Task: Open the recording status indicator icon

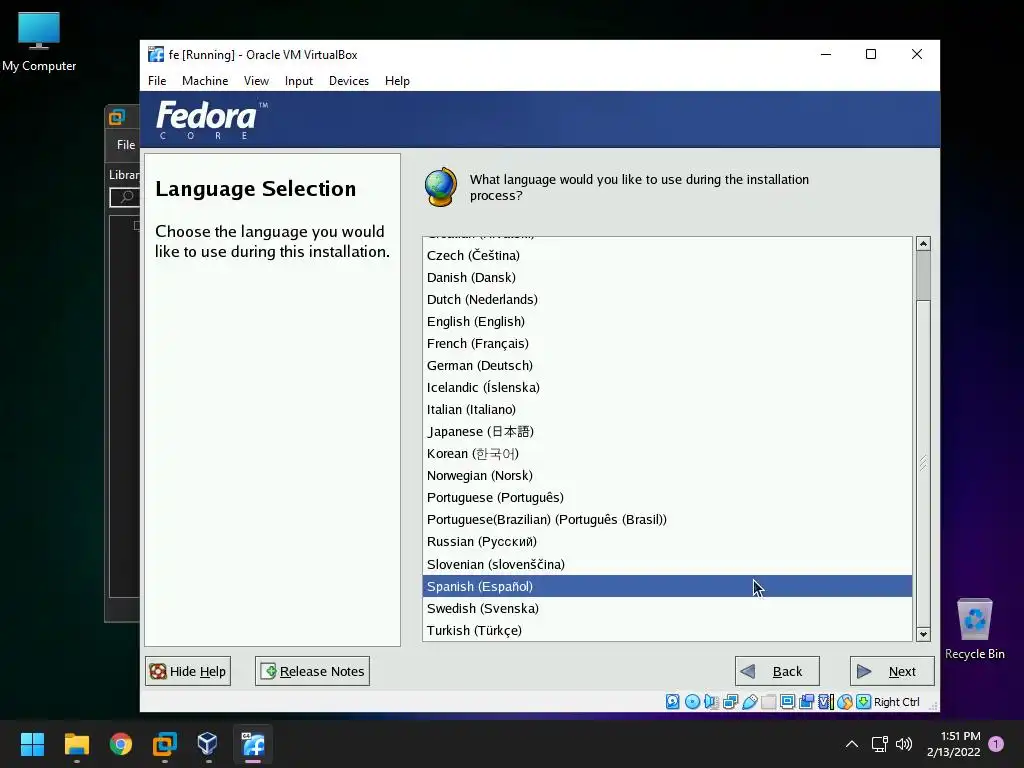Action: [x=807, y=702]
